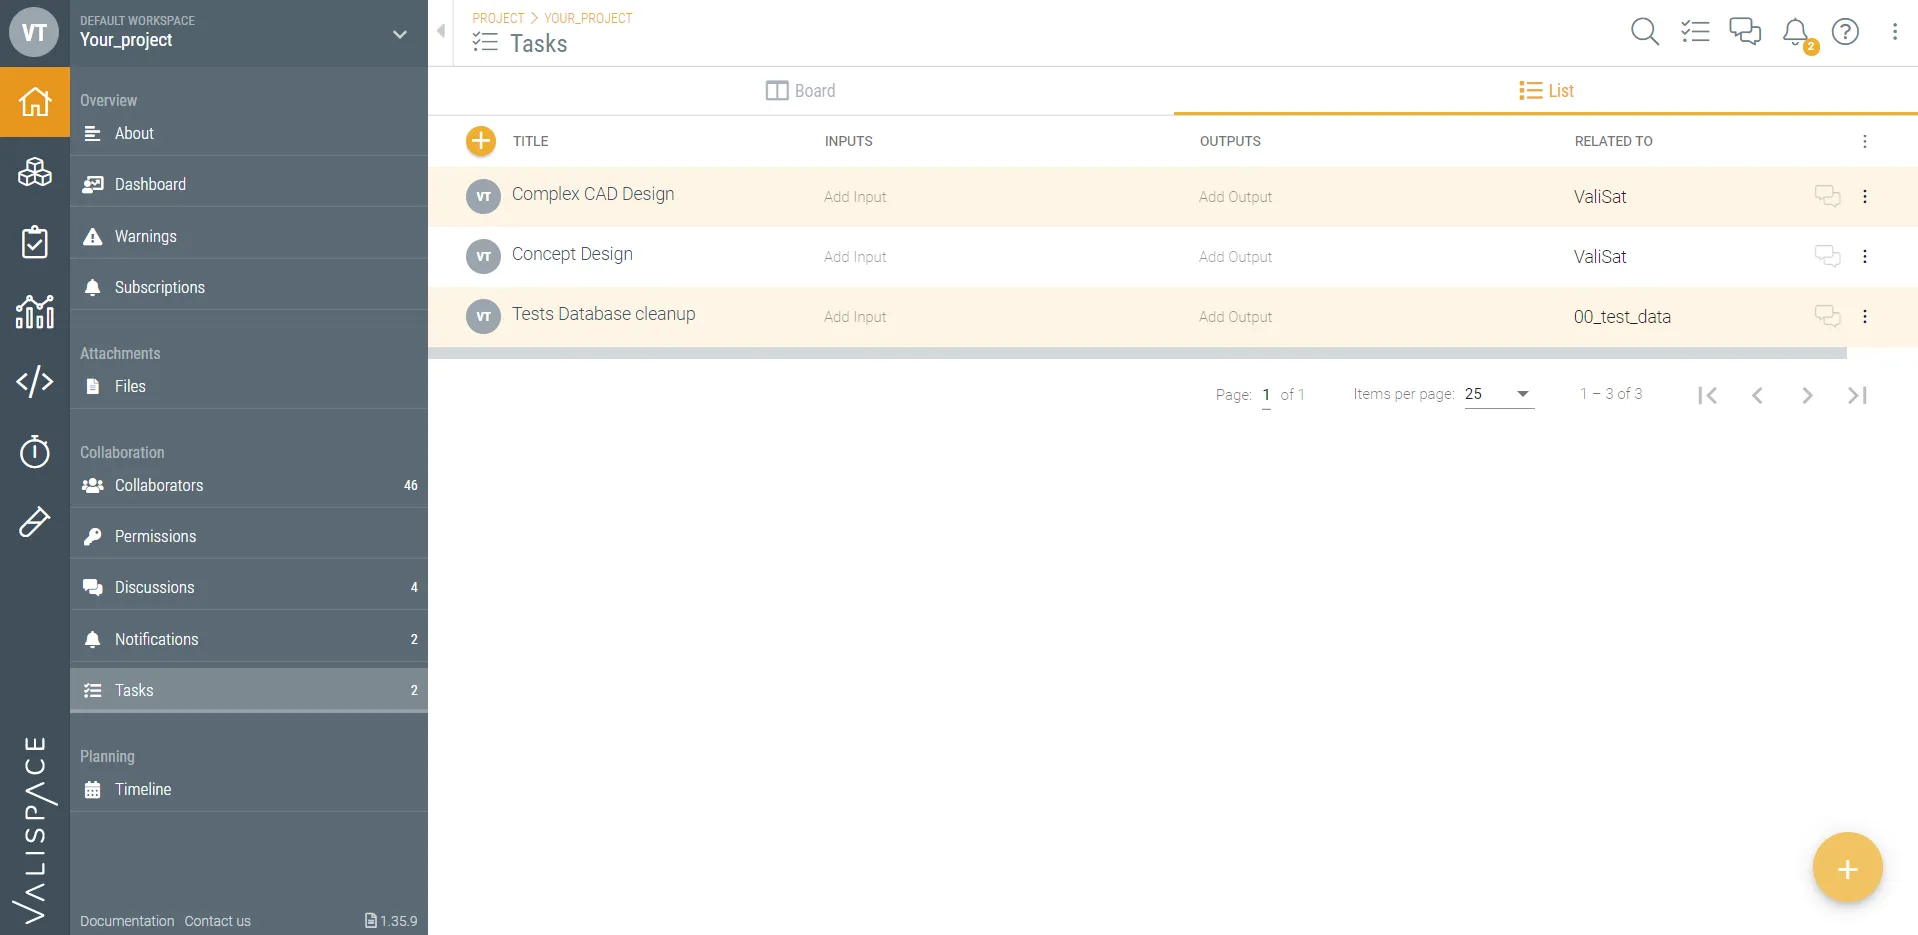Collapse the sidebar with the arrow

pyautogui.click(x=441, y=31)
